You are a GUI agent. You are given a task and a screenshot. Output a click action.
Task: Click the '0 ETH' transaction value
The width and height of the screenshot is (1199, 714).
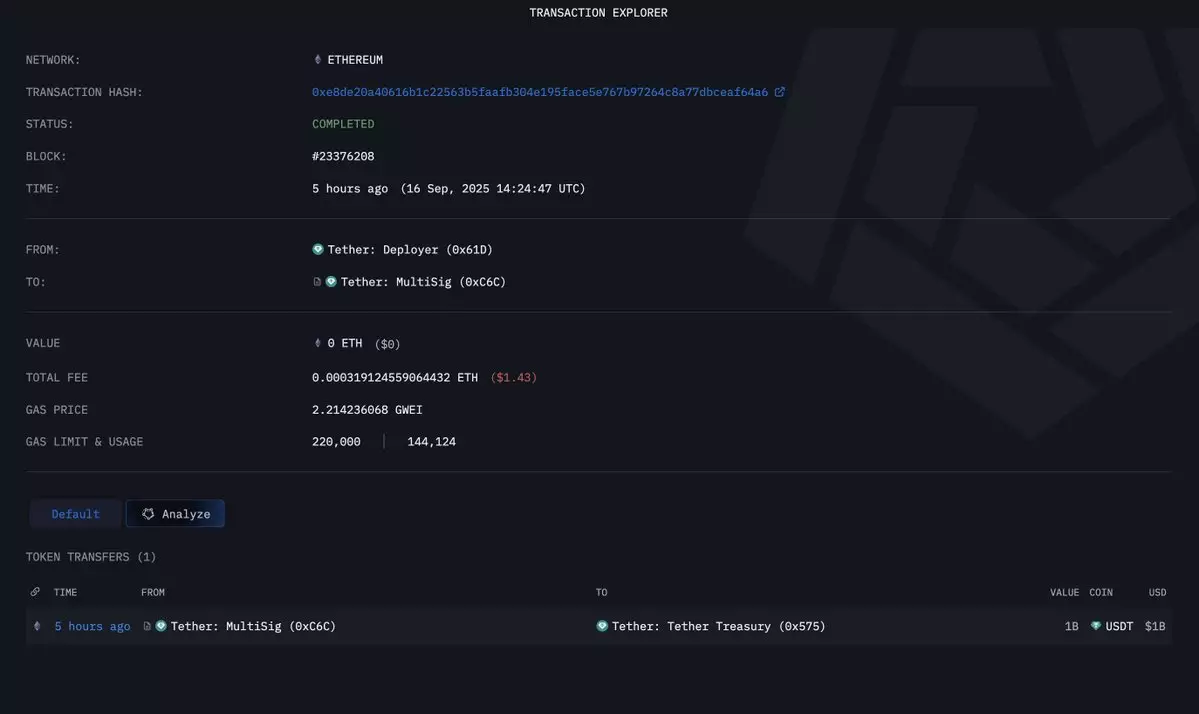point(345,343)
